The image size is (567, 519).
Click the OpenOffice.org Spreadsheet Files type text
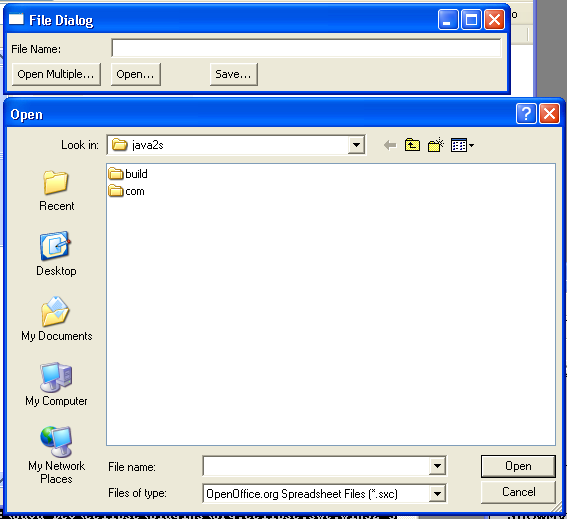click(302, 494)
